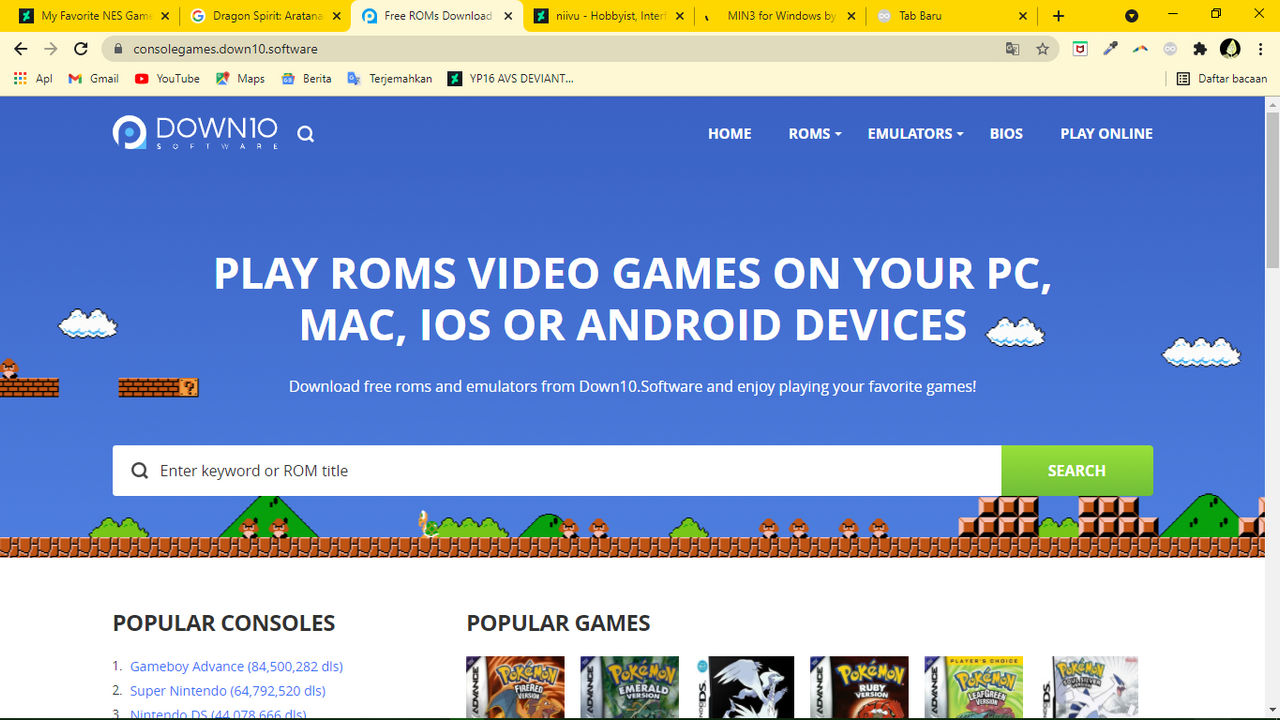Open the DOWN10 Software logo homepage
1280x720 pixels.
tap(195, 131)
